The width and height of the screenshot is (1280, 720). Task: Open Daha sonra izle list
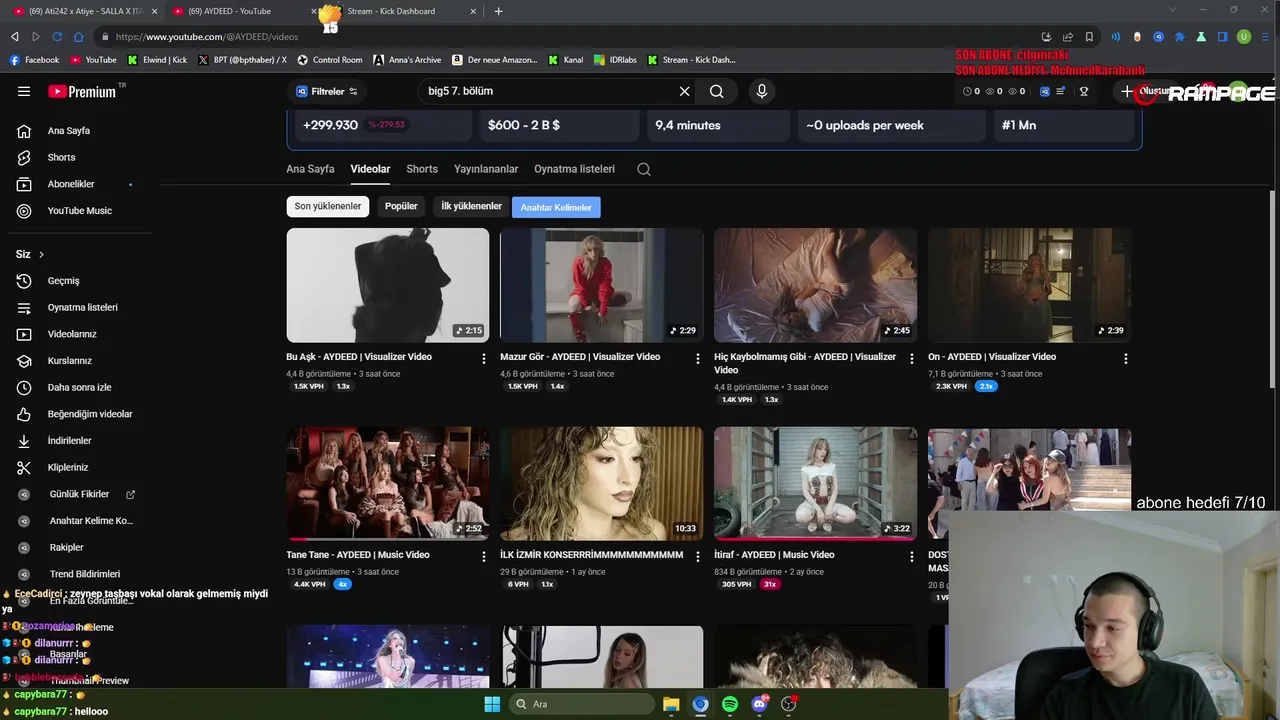pyautogui.click(x=79, y=387)
